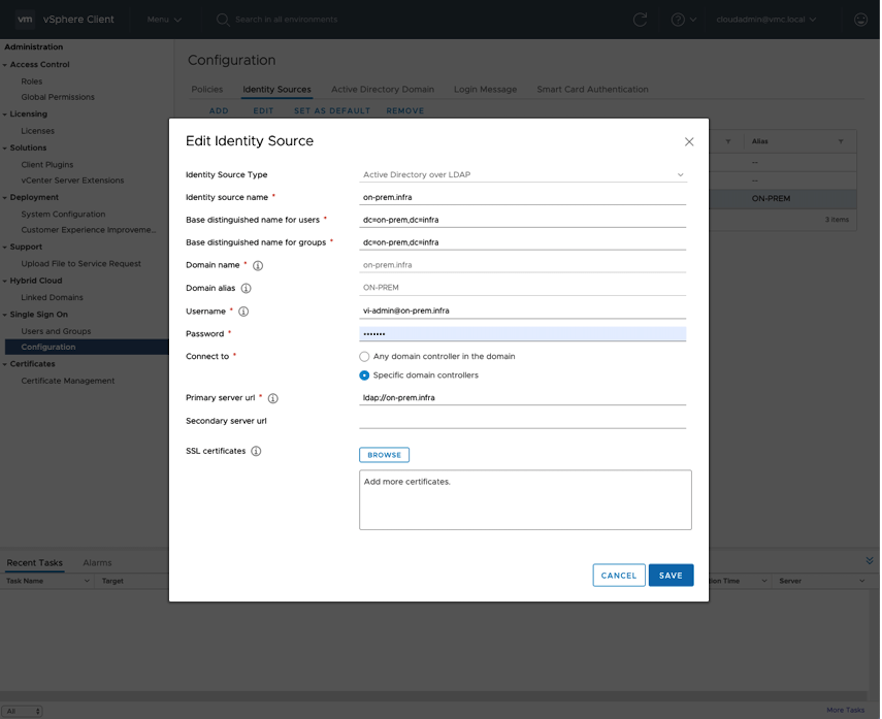Switch to the Identity Sources tab
This screenshot has height=719, width=882.
coord(277,89)
